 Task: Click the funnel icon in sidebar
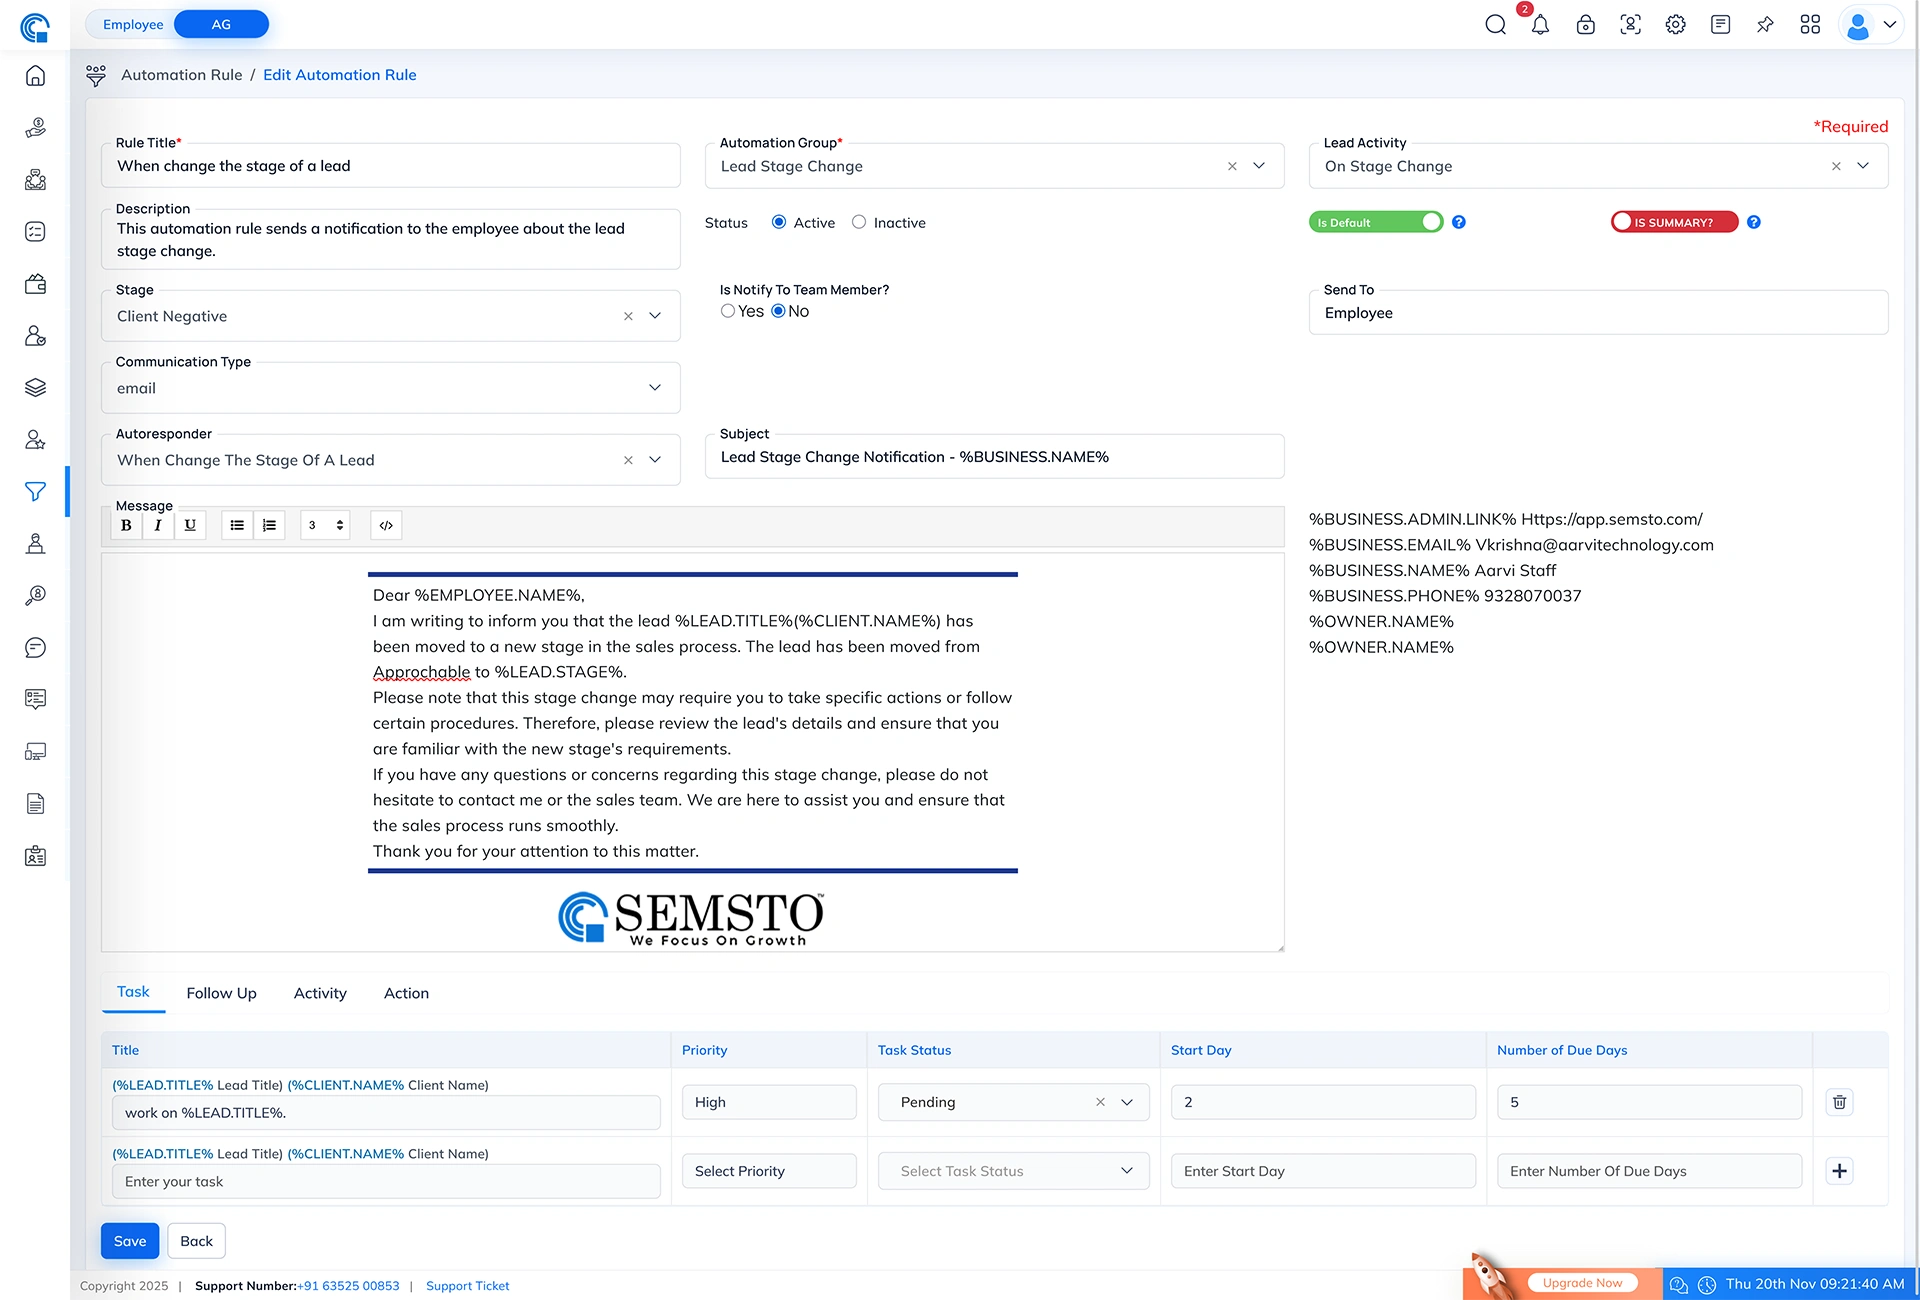coord(35,492)
